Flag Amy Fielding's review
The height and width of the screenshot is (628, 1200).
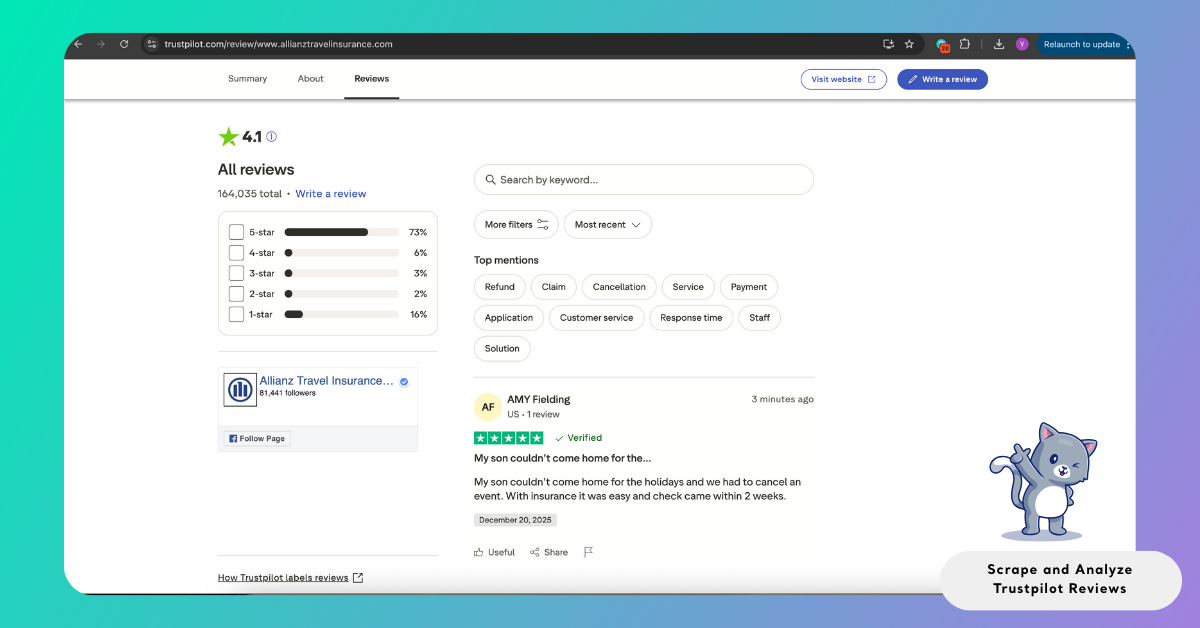[x=588, y=552]
